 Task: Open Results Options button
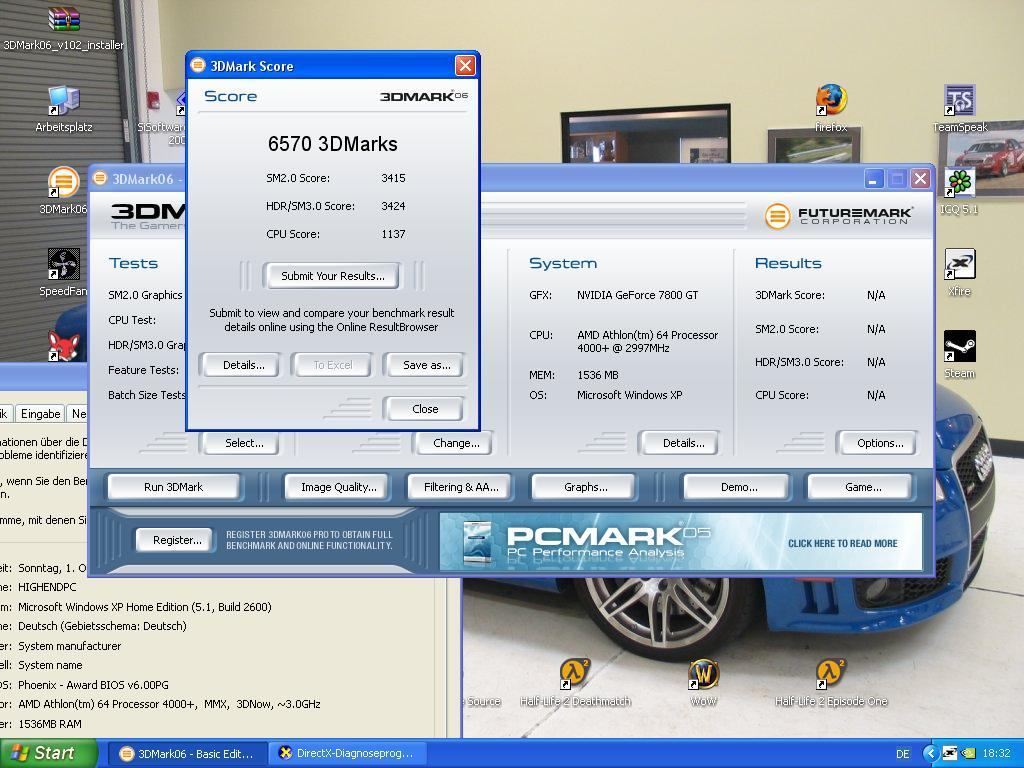coord(880,443)
